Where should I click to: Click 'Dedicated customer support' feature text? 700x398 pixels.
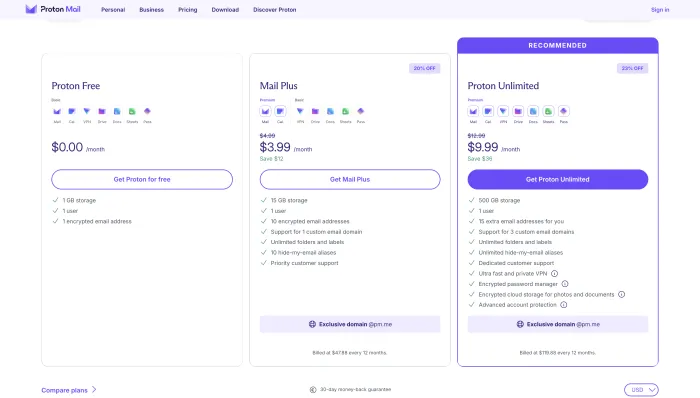pos(516,263)
